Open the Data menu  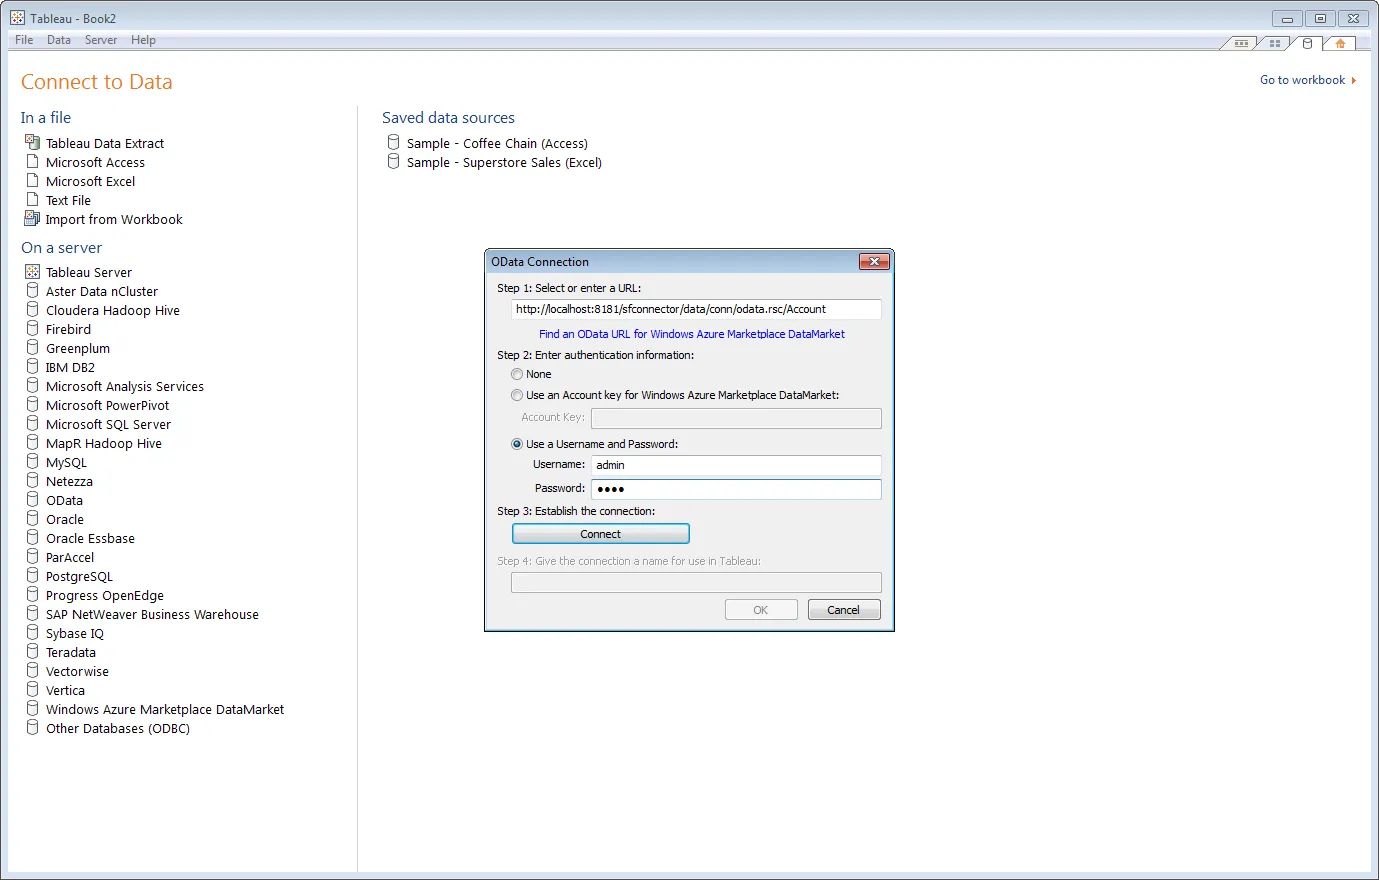pos(58,40)
